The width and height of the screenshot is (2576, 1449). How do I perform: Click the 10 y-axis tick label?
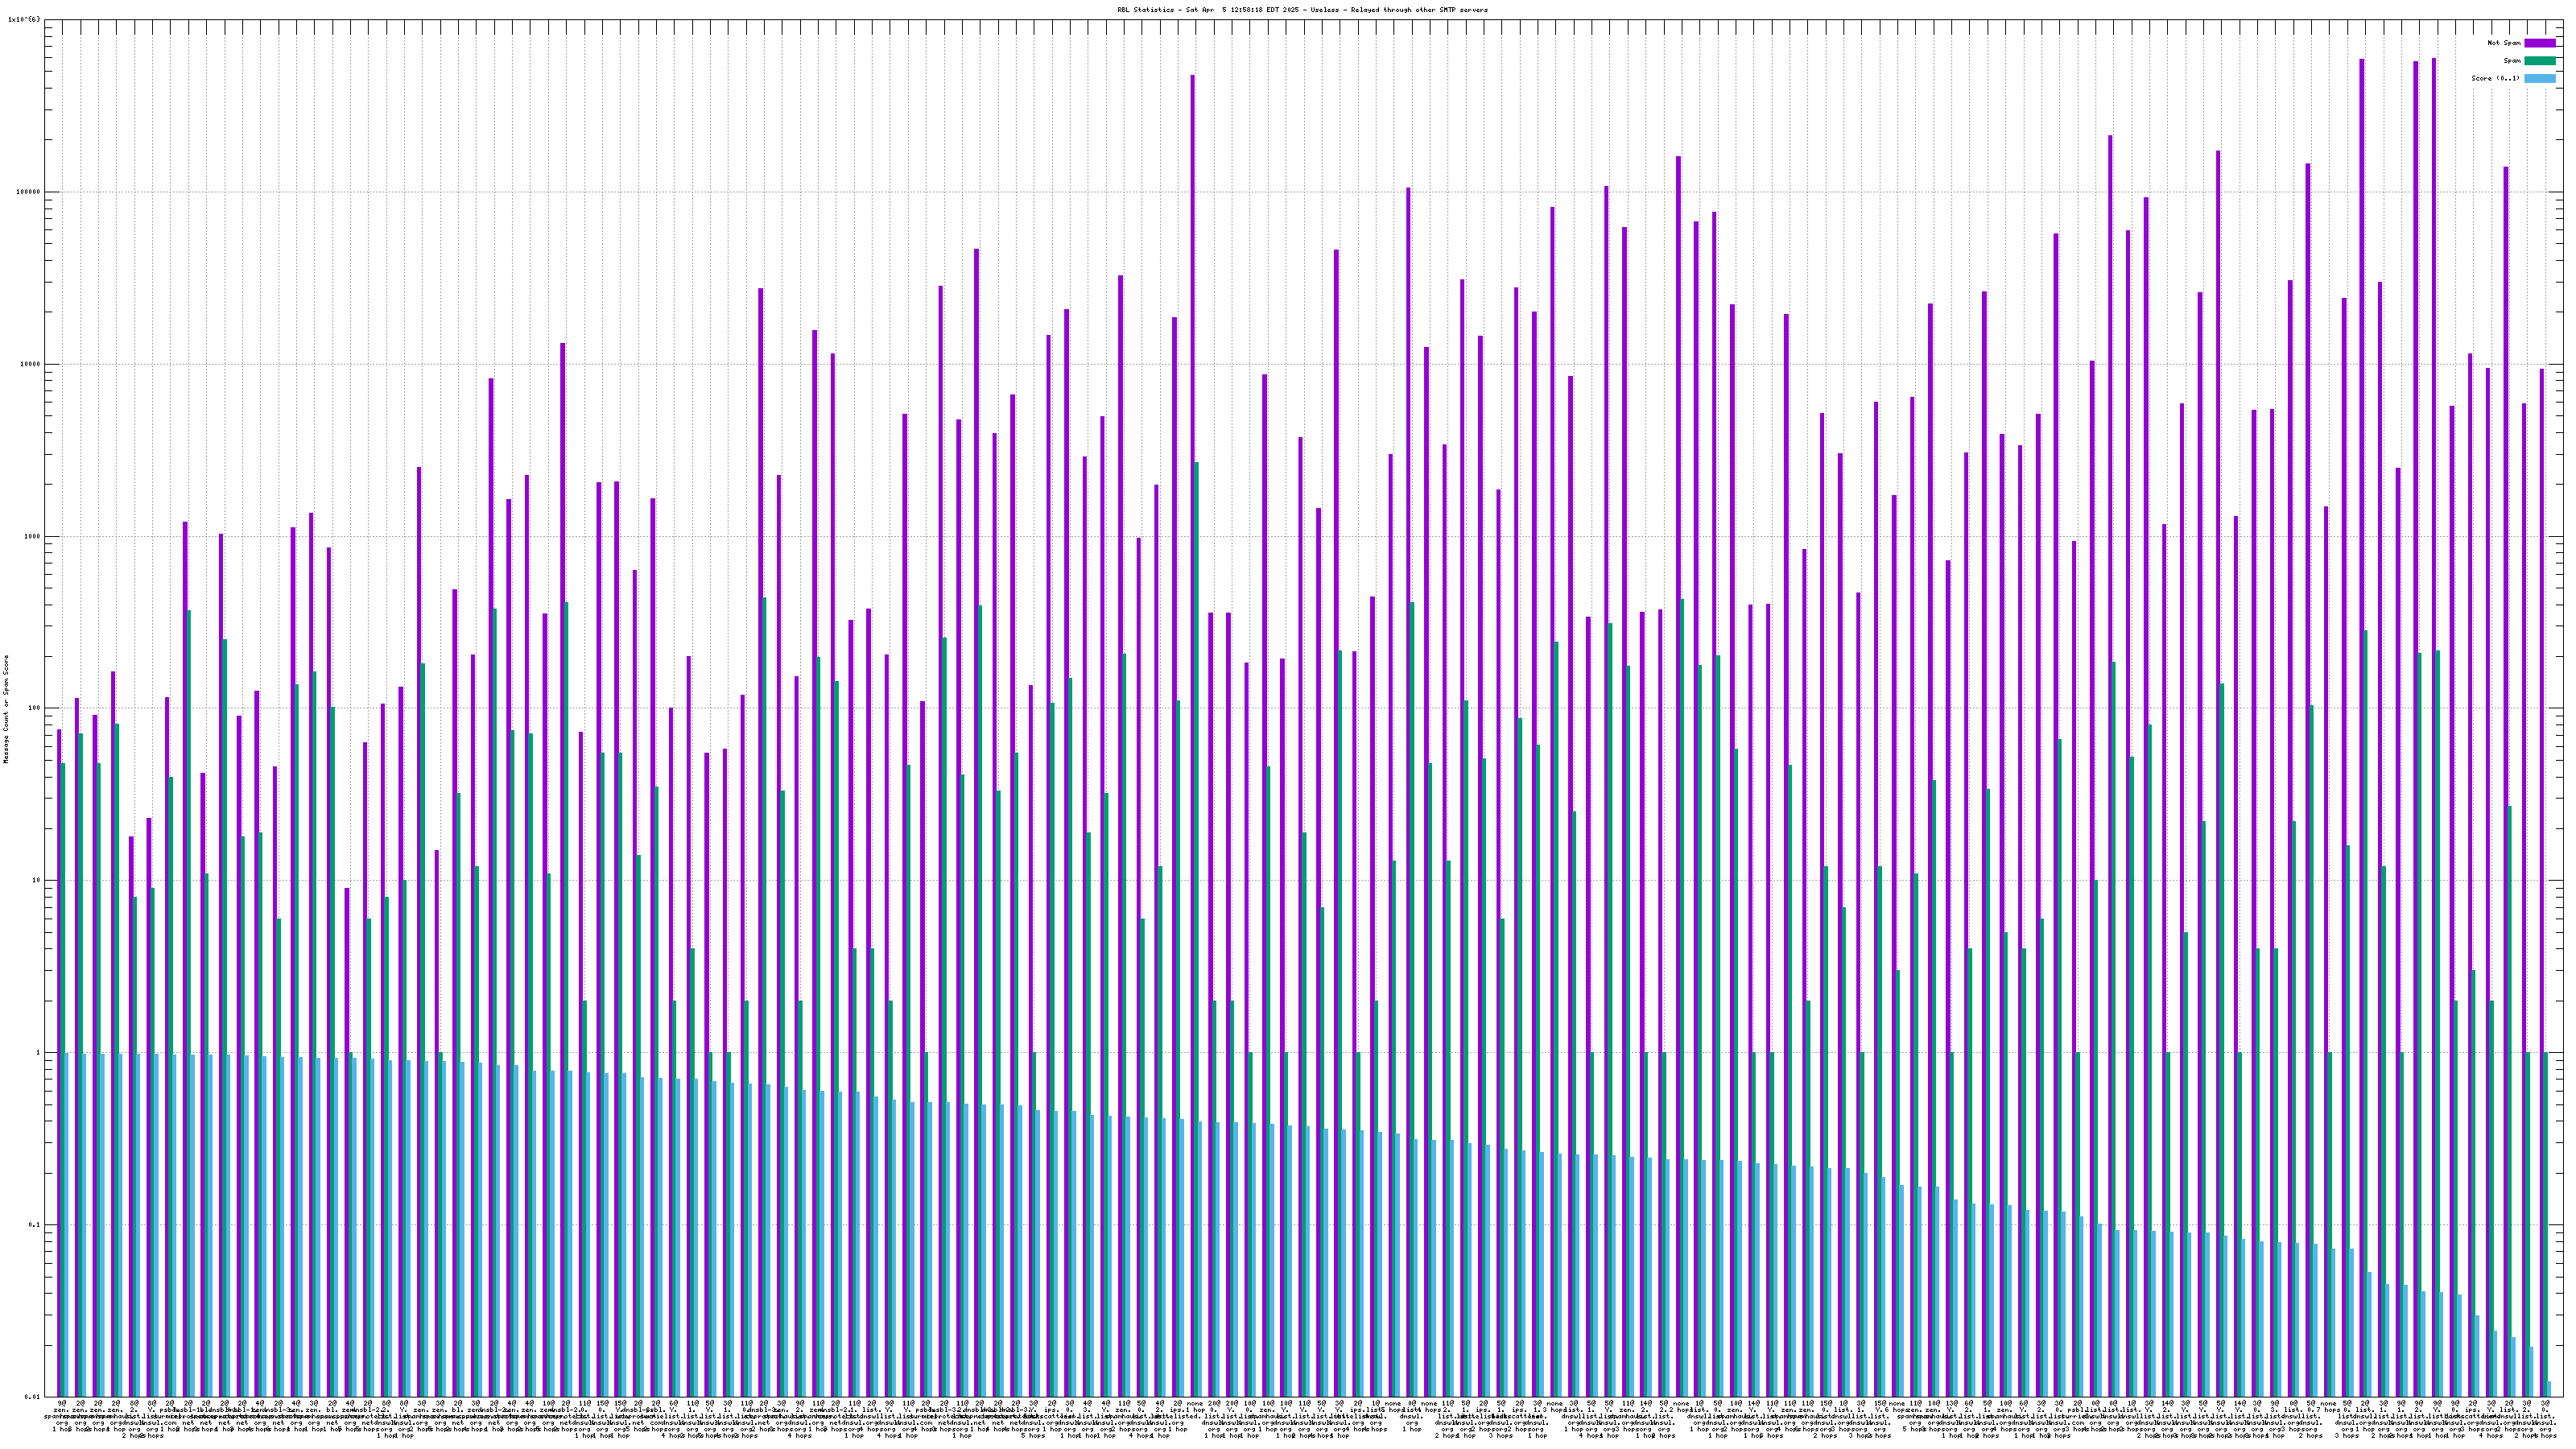pyautogui.click(x=38, y=880)
